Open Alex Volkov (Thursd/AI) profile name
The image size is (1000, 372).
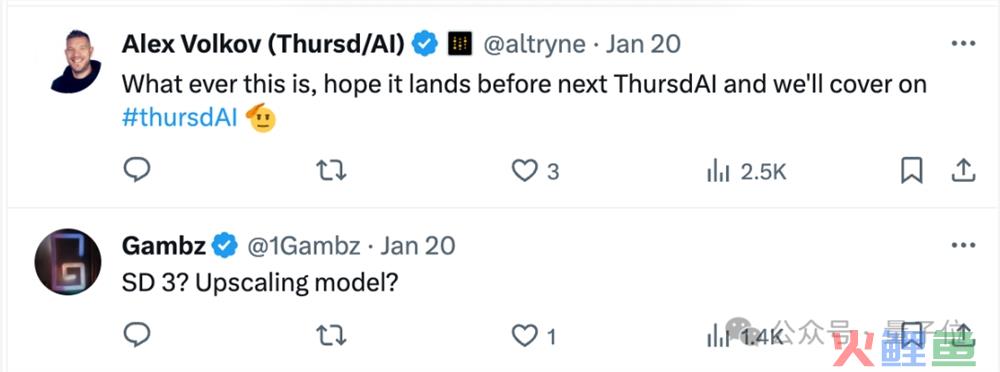click(x=263, y=44)
